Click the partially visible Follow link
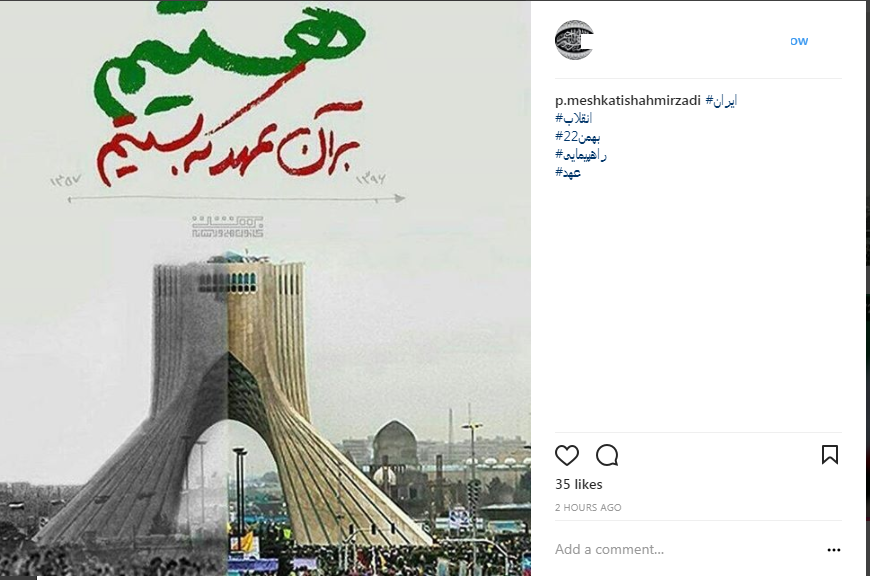Screen dimensions: 870x580 (799, 41)
